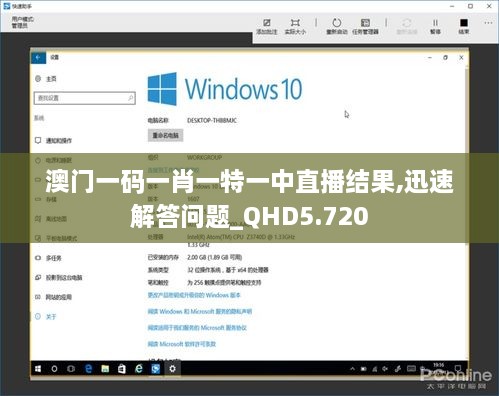The width and height of the screenshot is (499, 396).
Task: Click the 为 256 触摸点 pen and touch value
Action: click(x=224, y=282)
